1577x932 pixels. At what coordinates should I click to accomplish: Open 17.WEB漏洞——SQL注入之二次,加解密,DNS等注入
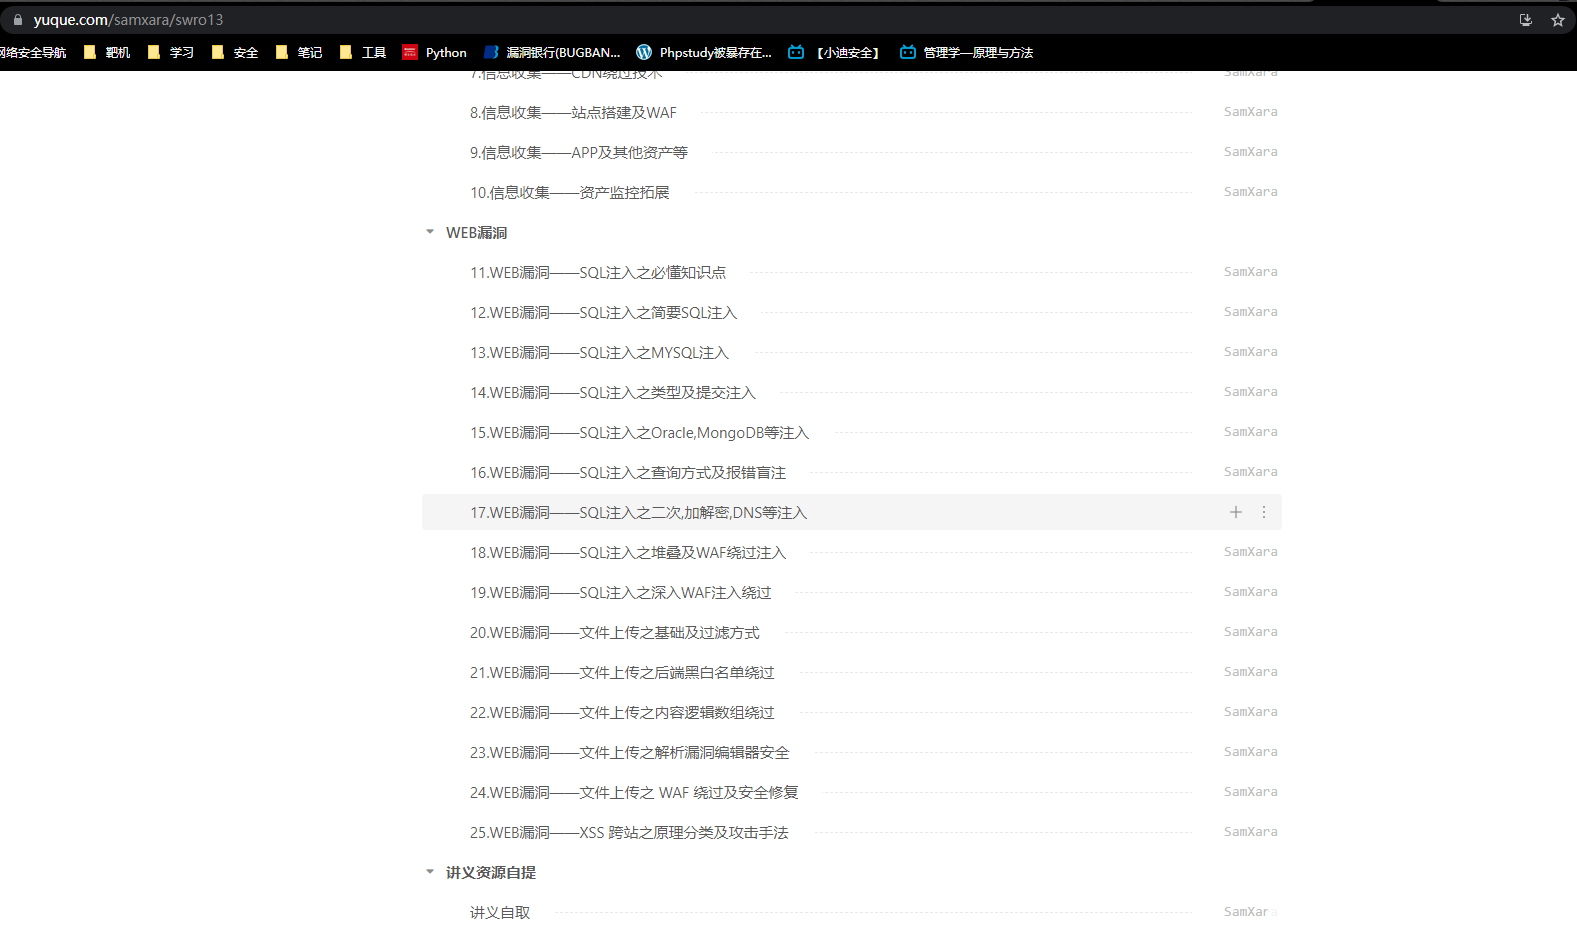(x=639, y=513)
